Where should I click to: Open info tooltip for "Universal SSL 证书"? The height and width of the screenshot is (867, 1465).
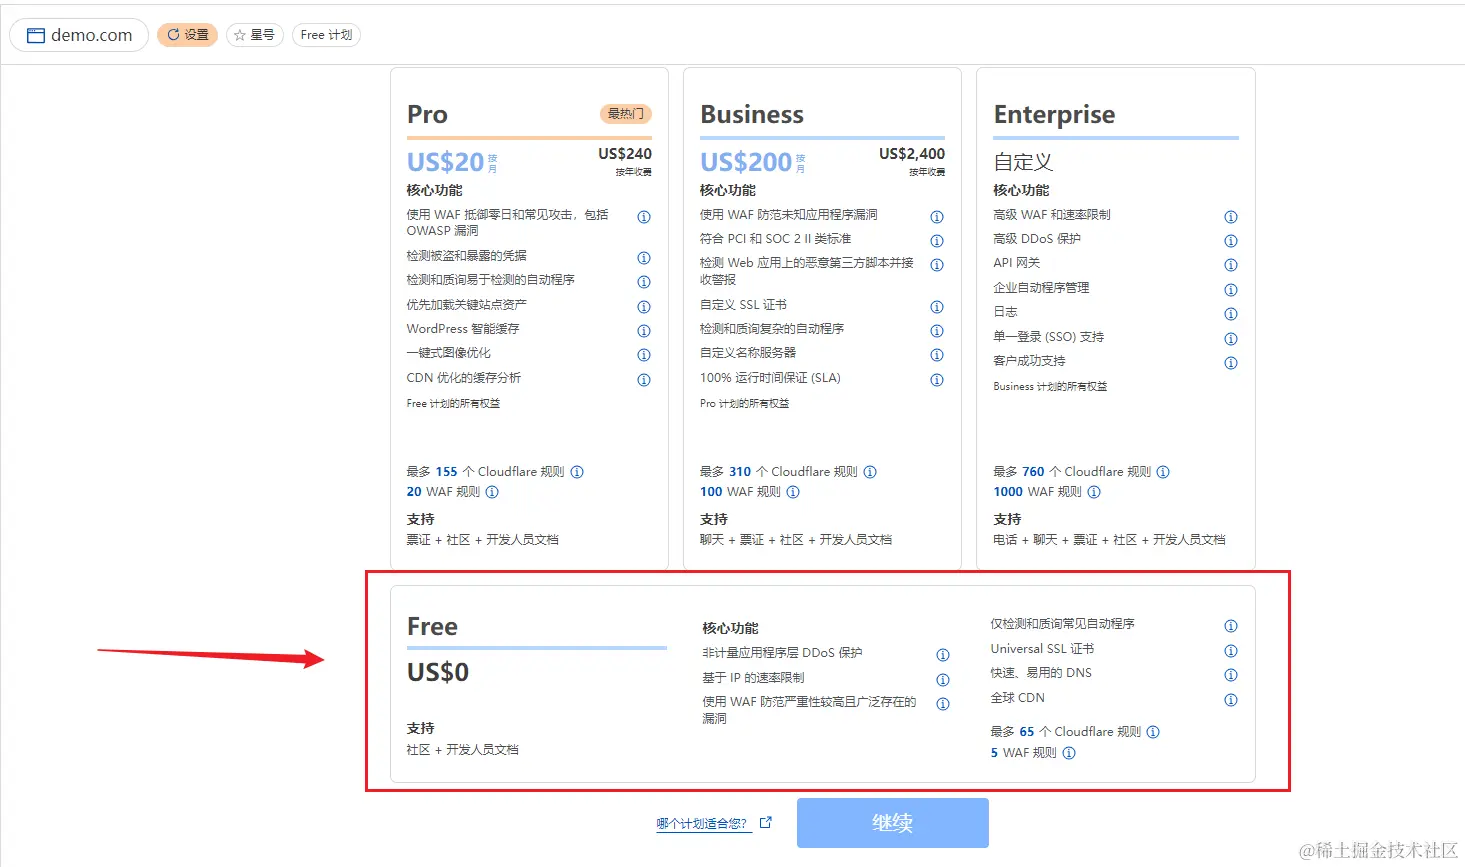point(1231,650)
